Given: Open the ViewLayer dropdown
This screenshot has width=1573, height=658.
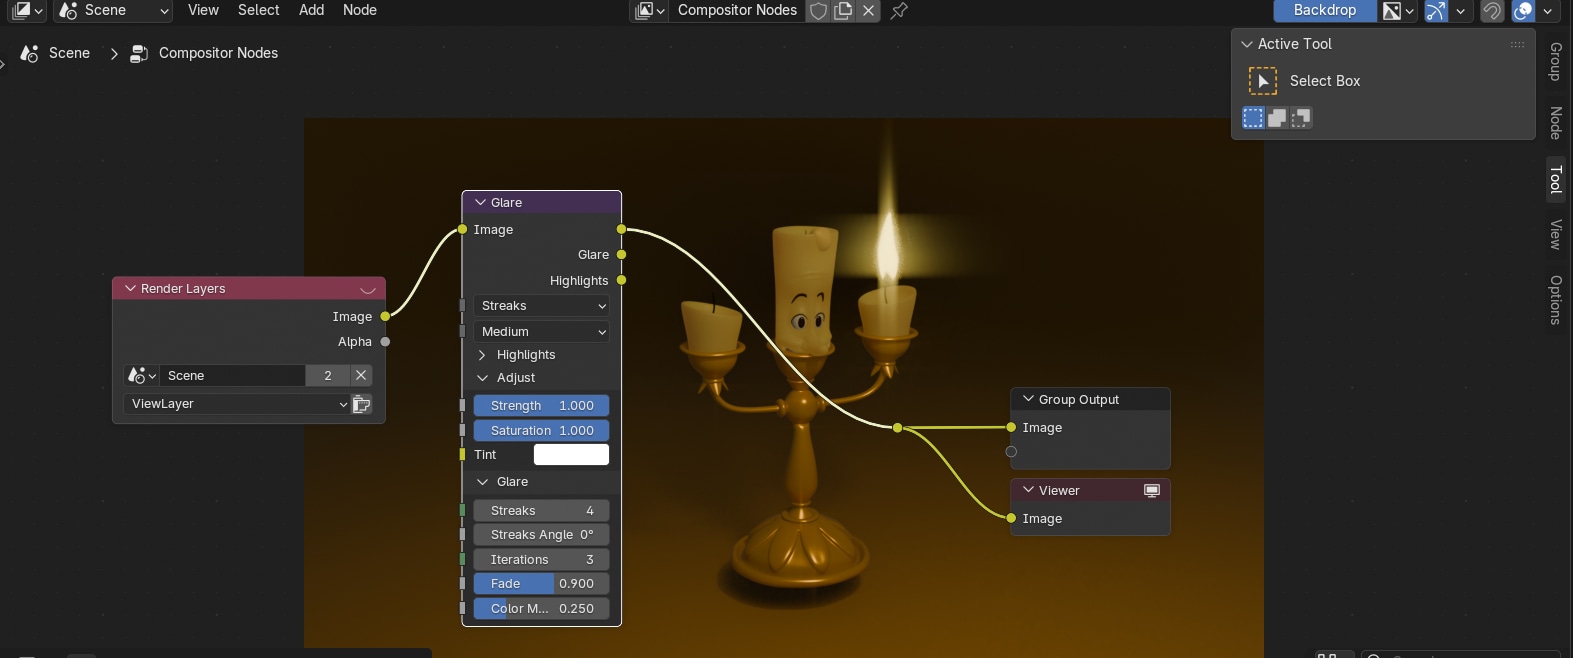Looking at the screenshot, I should click(237, 404).
